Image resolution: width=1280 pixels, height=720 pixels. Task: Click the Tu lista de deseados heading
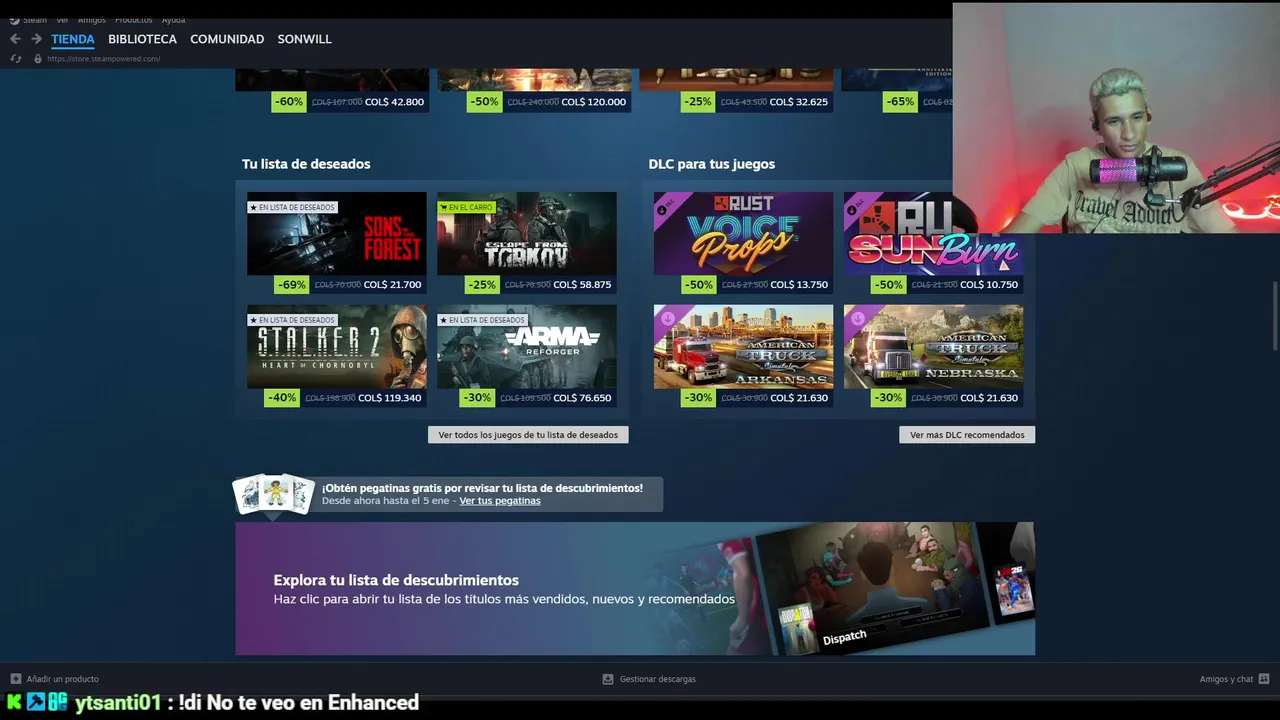(306, 164)
